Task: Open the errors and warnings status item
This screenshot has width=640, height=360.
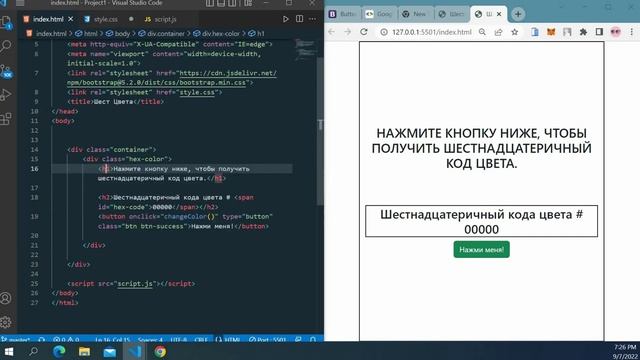Action: tap(66, 340)
